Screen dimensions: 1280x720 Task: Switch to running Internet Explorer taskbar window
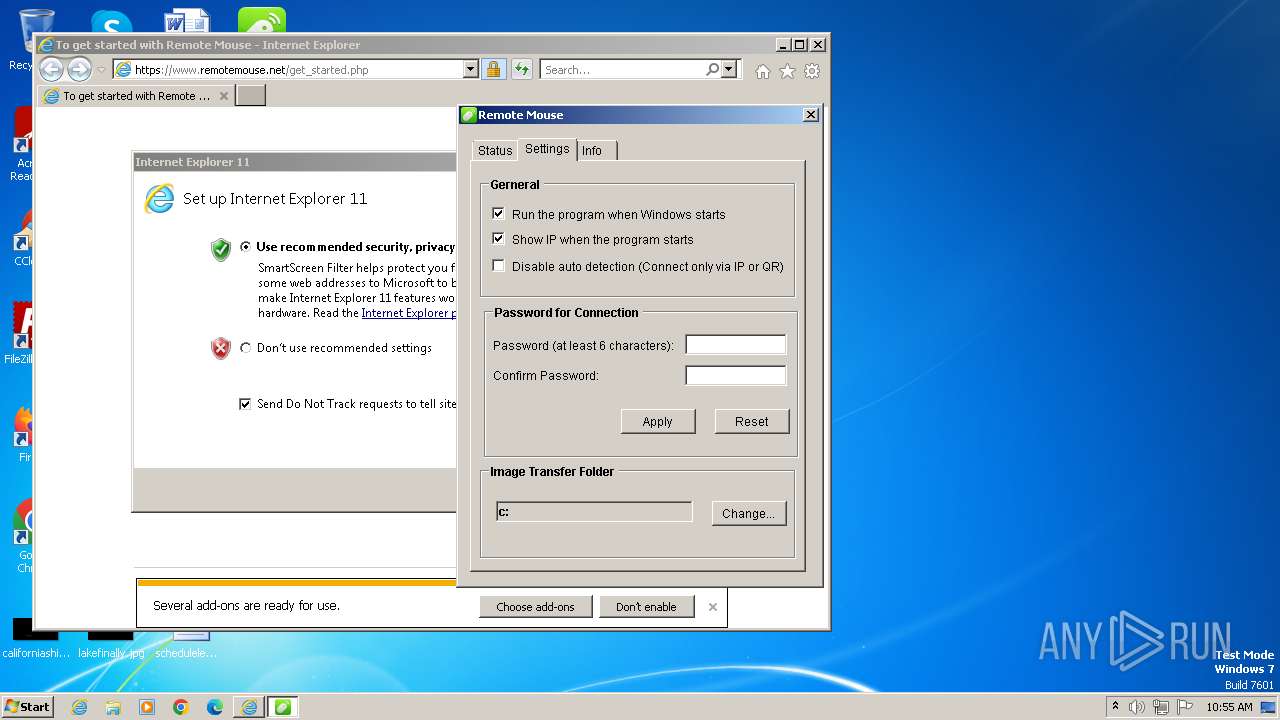tap(249, 707)
